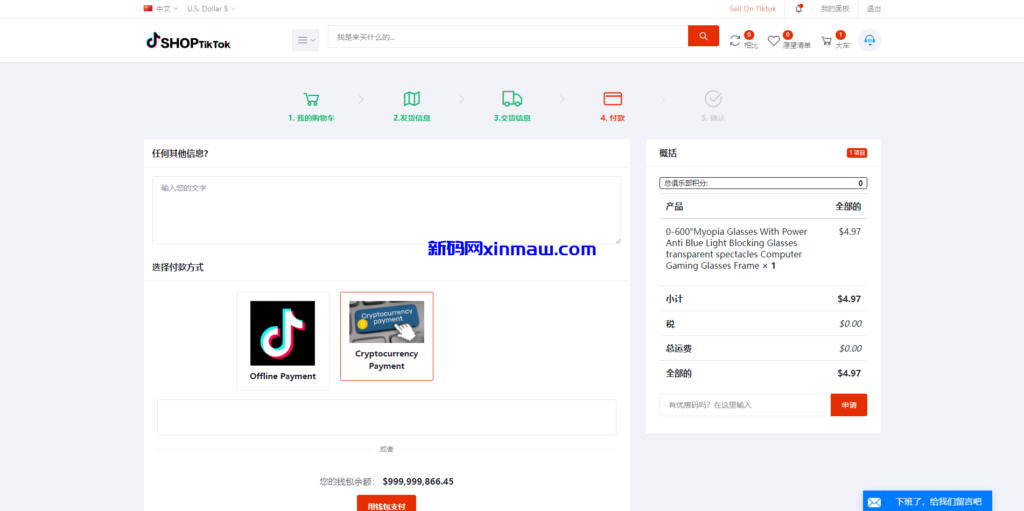Select the Offline Payment option

283,341
